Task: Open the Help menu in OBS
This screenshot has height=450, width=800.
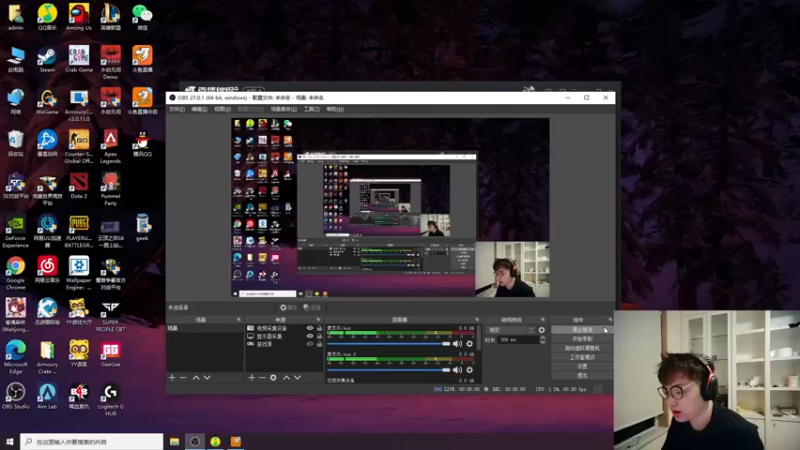Action: pos(335,109)
